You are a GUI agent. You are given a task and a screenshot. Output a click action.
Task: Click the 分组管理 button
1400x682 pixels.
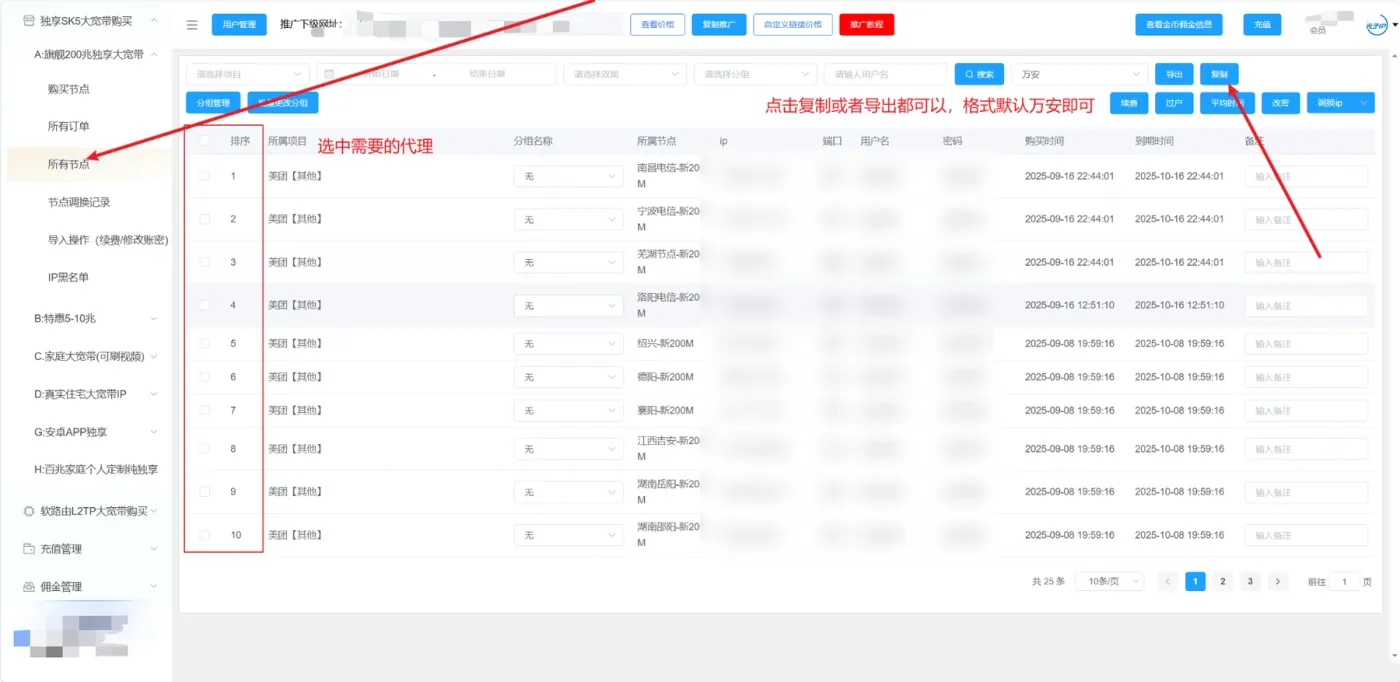pyautogui.click(x=213, y=102)
